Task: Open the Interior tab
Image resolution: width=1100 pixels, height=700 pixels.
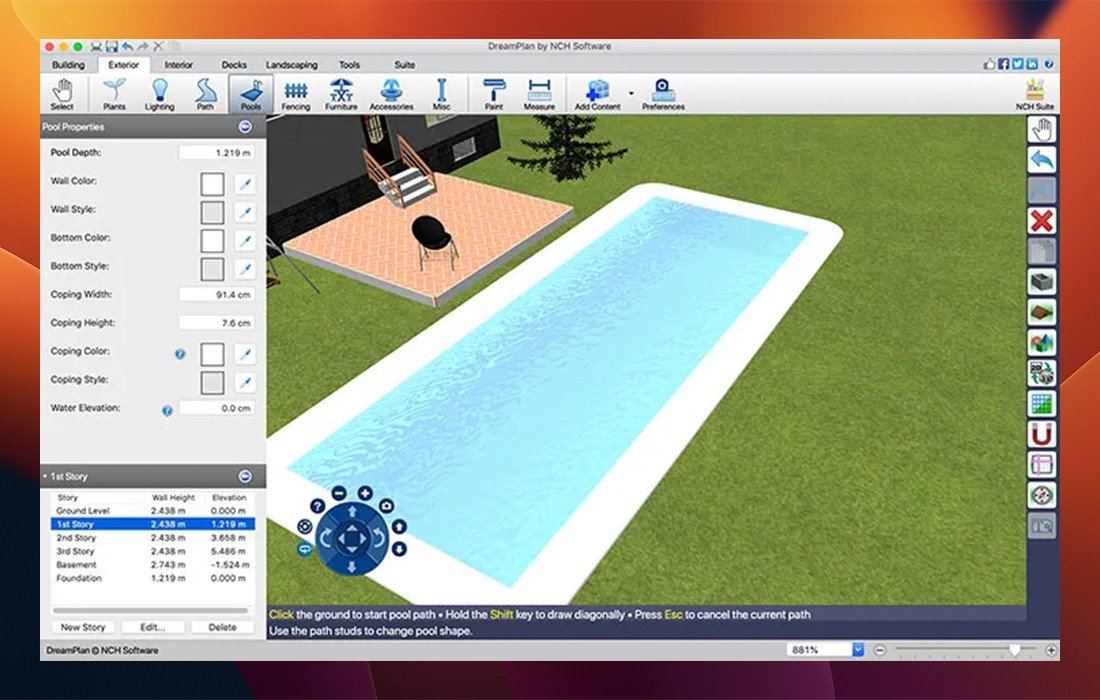Action: click(x=179, y=65)
